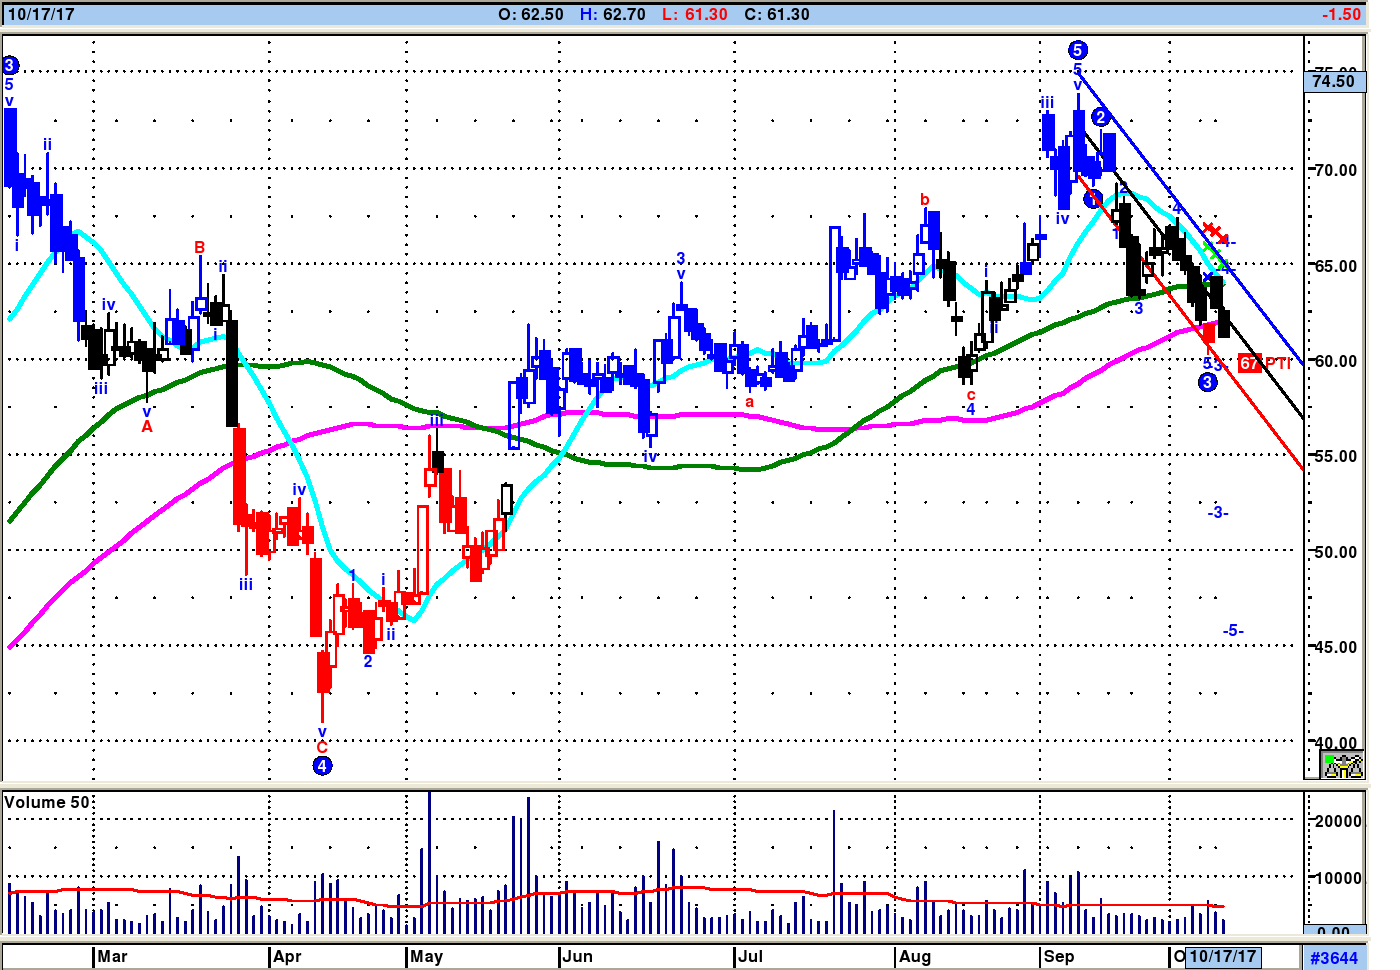
Task: Click the 74.50 price cursor label
Action: (x=1334, y=82)
